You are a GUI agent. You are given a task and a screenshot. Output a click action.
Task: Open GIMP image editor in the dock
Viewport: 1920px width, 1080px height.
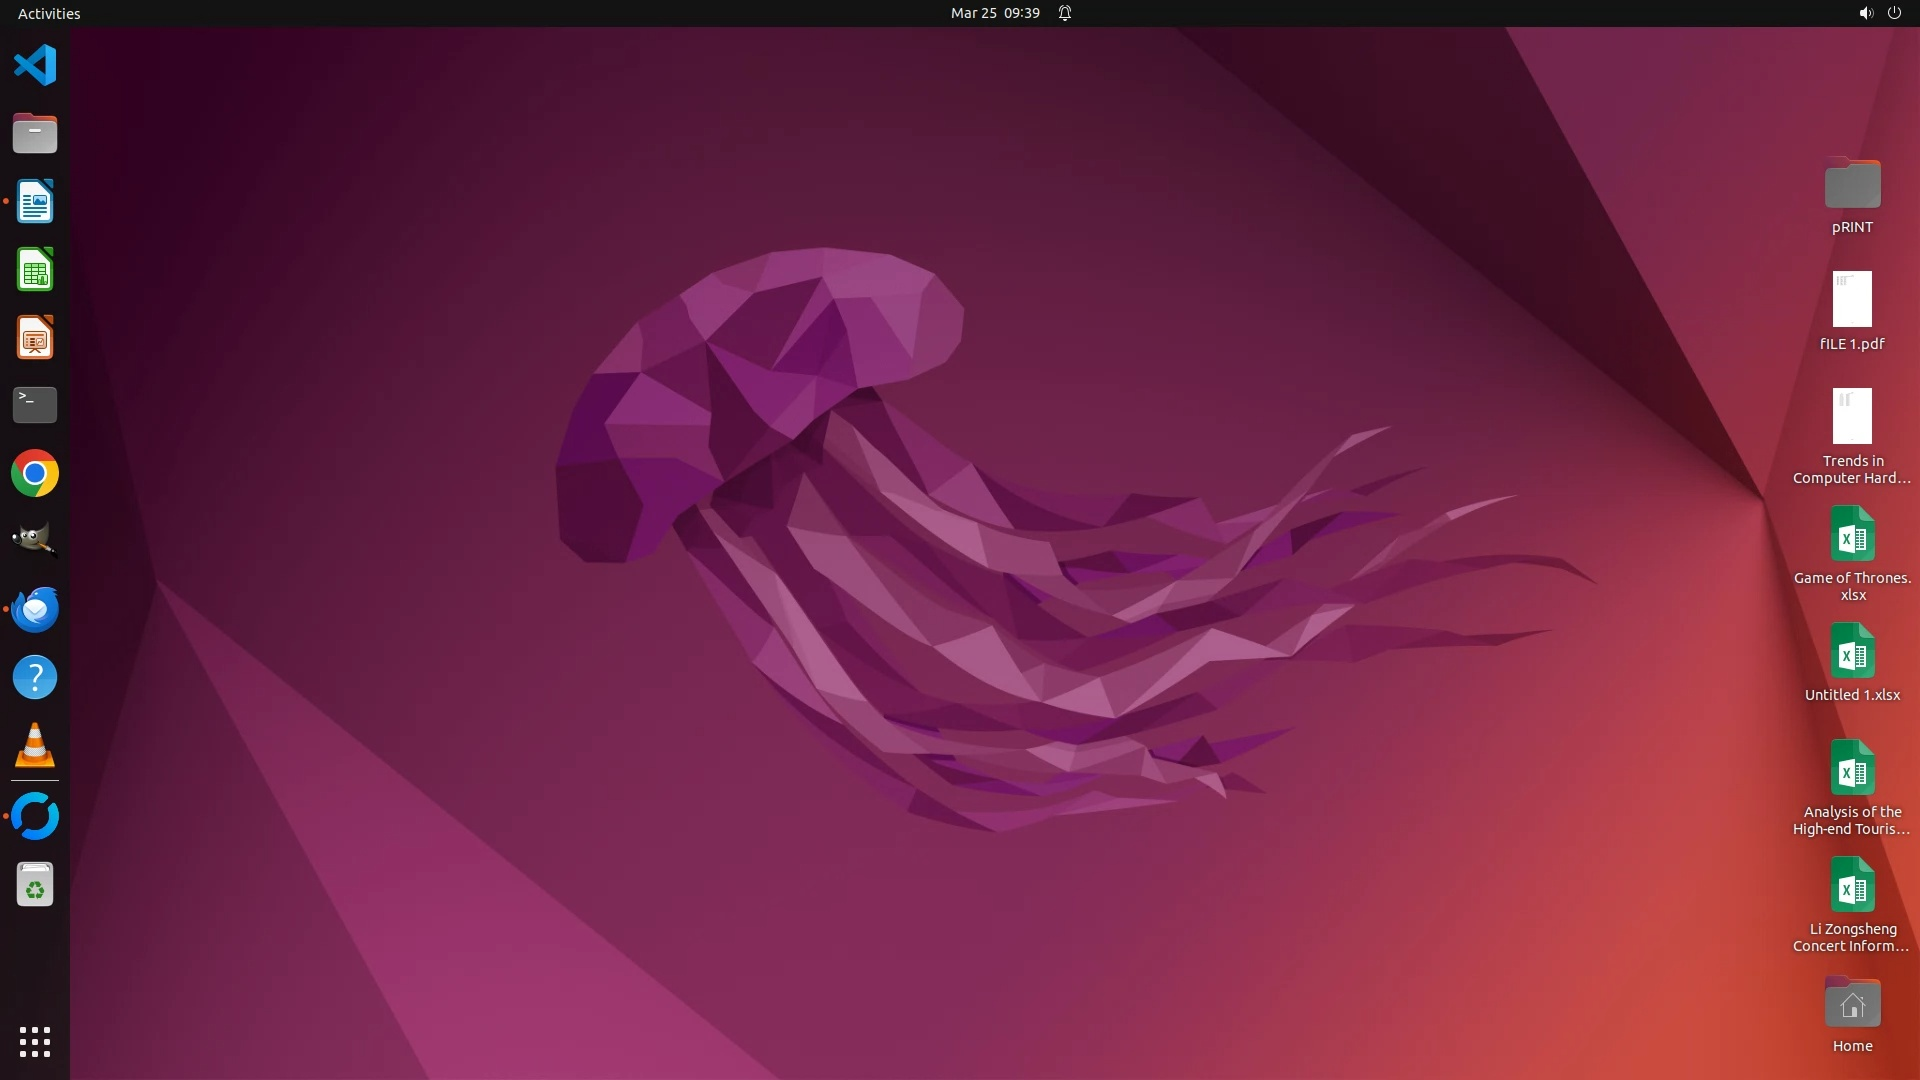click(x=35, y=541)
